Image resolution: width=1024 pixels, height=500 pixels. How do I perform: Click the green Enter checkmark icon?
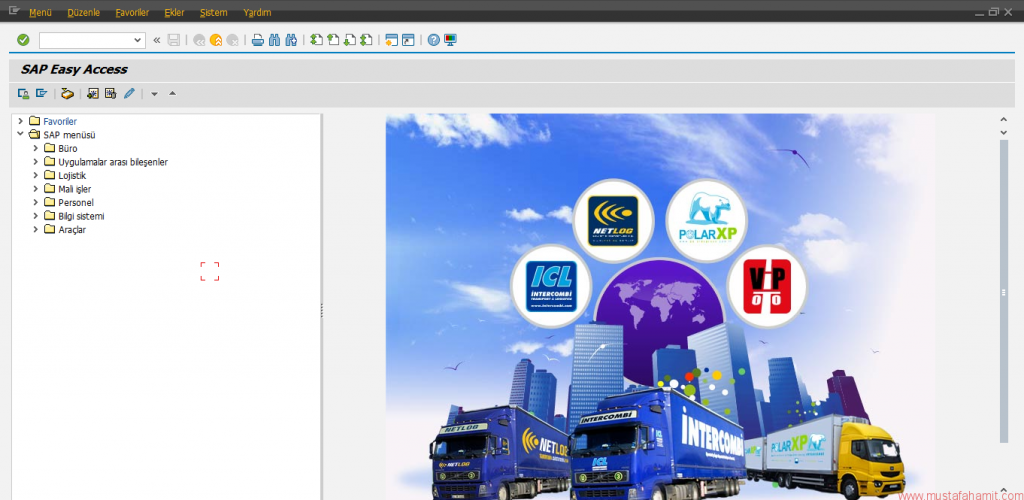tap(24, 40)
